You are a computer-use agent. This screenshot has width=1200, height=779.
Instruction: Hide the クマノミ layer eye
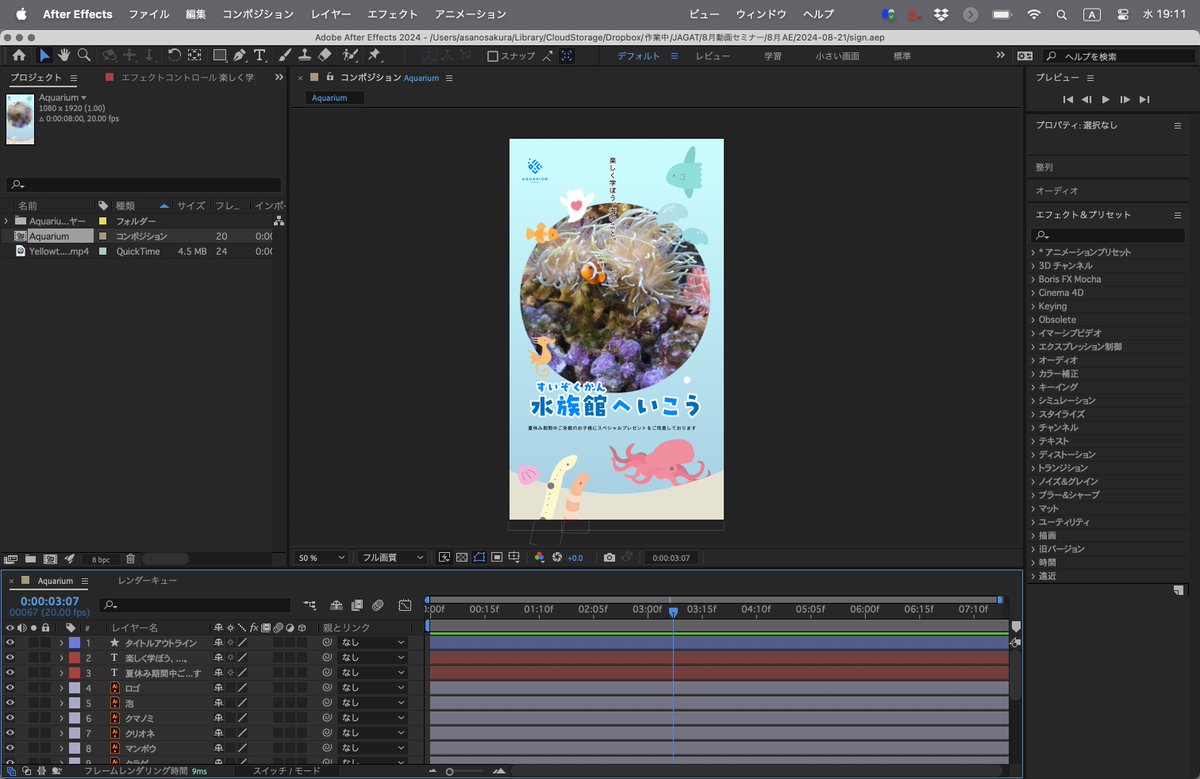[10, 718]
